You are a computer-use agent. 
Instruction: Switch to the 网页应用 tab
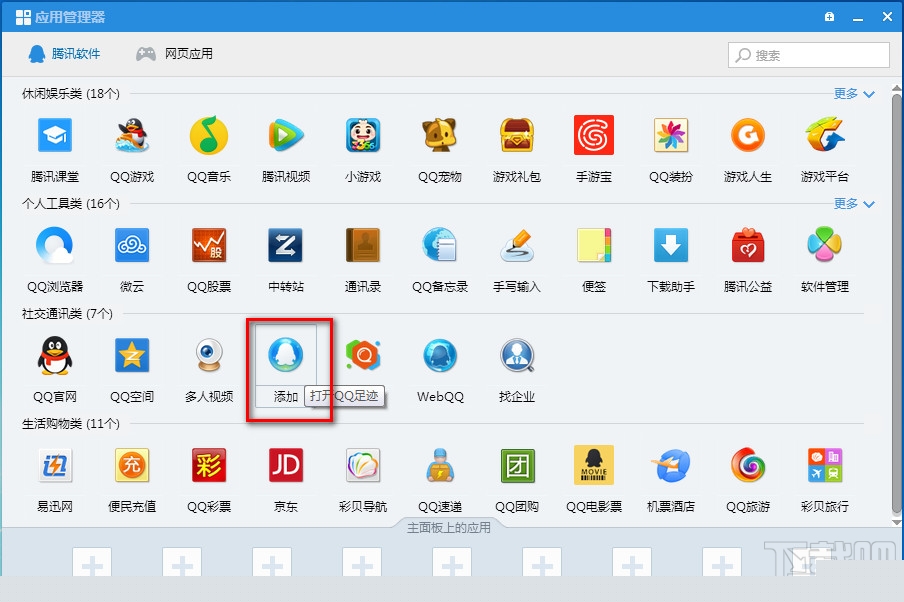click(174, 54)
